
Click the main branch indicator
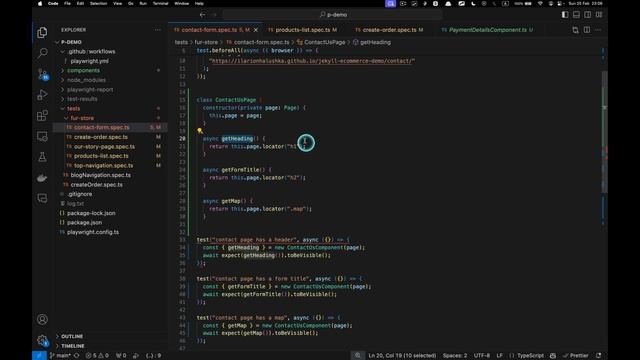[x=60, y=356]
